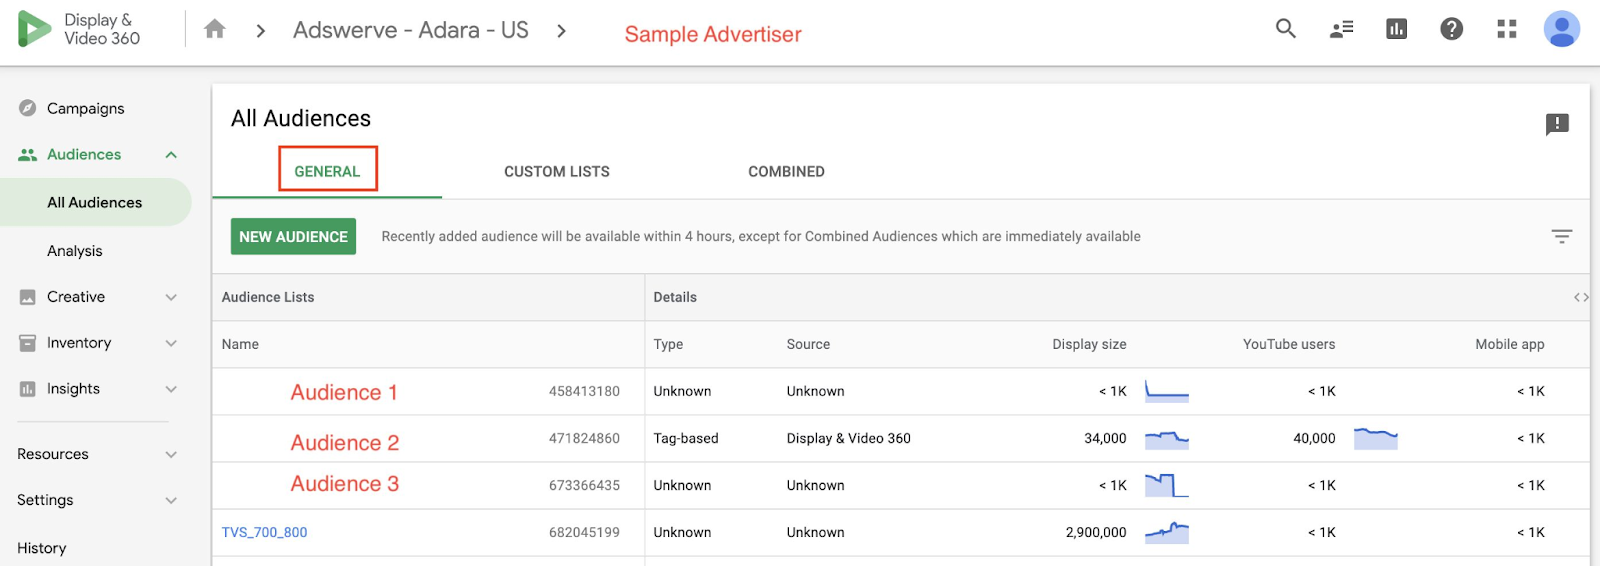This screenshot has height=566, width=1600.
Task: Click audience ID 682045199
Action: [584, 532]
